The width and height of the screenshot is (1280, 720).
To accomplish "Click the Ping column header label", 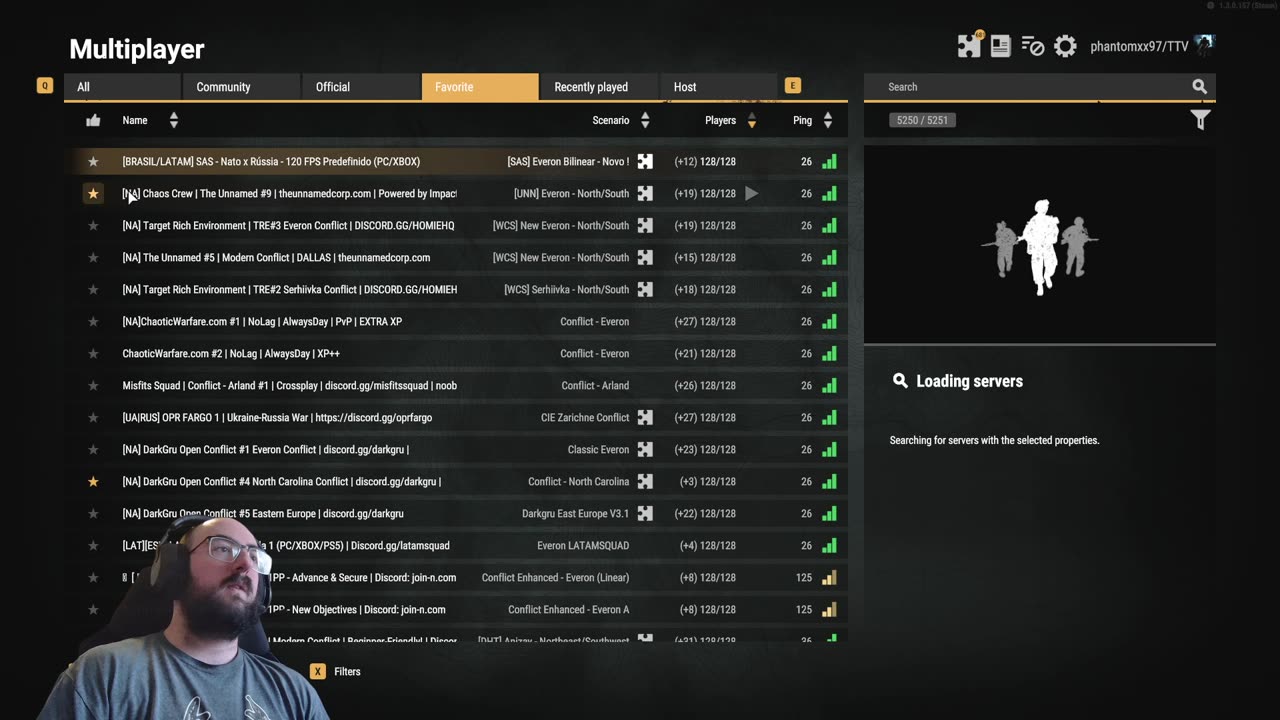I will [802, 120].
